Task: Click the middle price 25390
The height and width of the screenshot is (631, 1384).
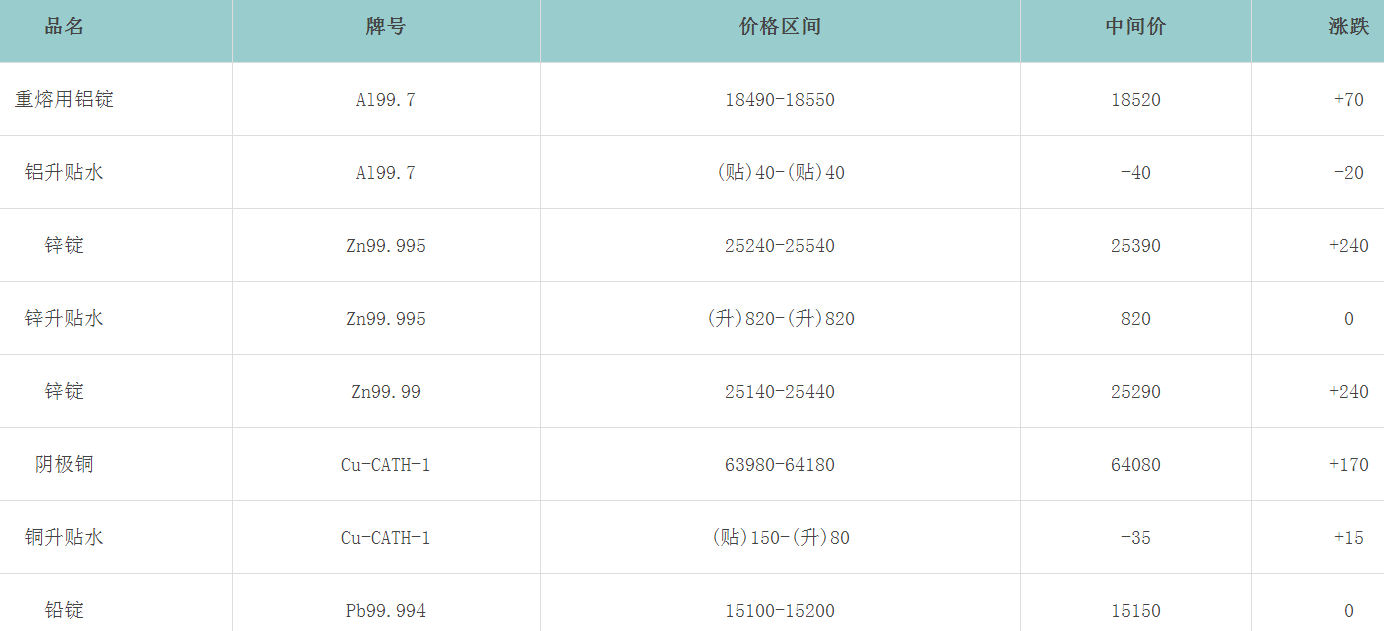Action: (x=1136, y=246)
